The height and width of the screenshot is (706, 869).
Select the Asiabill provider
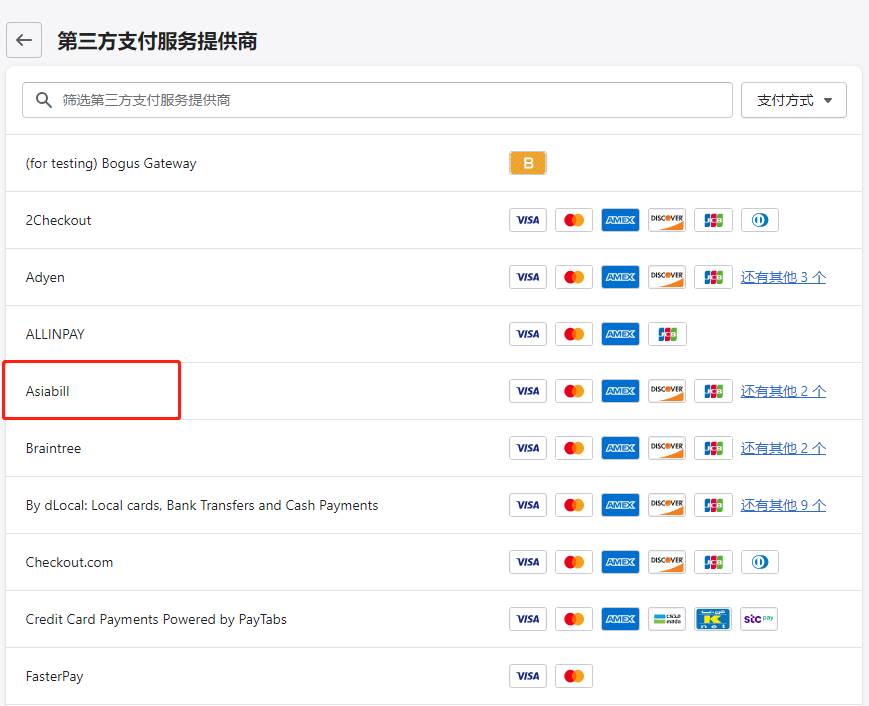(x=48, y=391)
